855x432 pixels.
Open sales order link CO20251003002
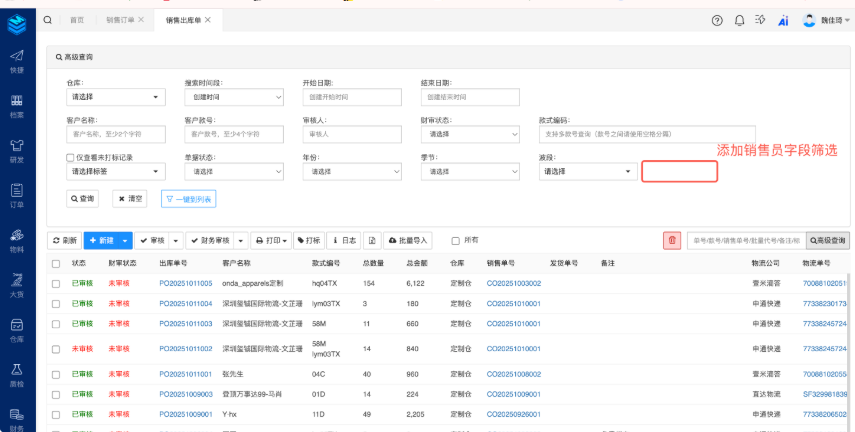(x=514, y=283)
